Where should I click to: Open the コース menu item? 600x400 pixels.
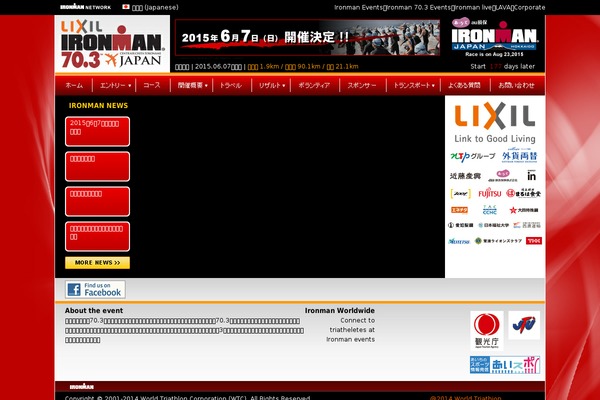tap(152, 85)
